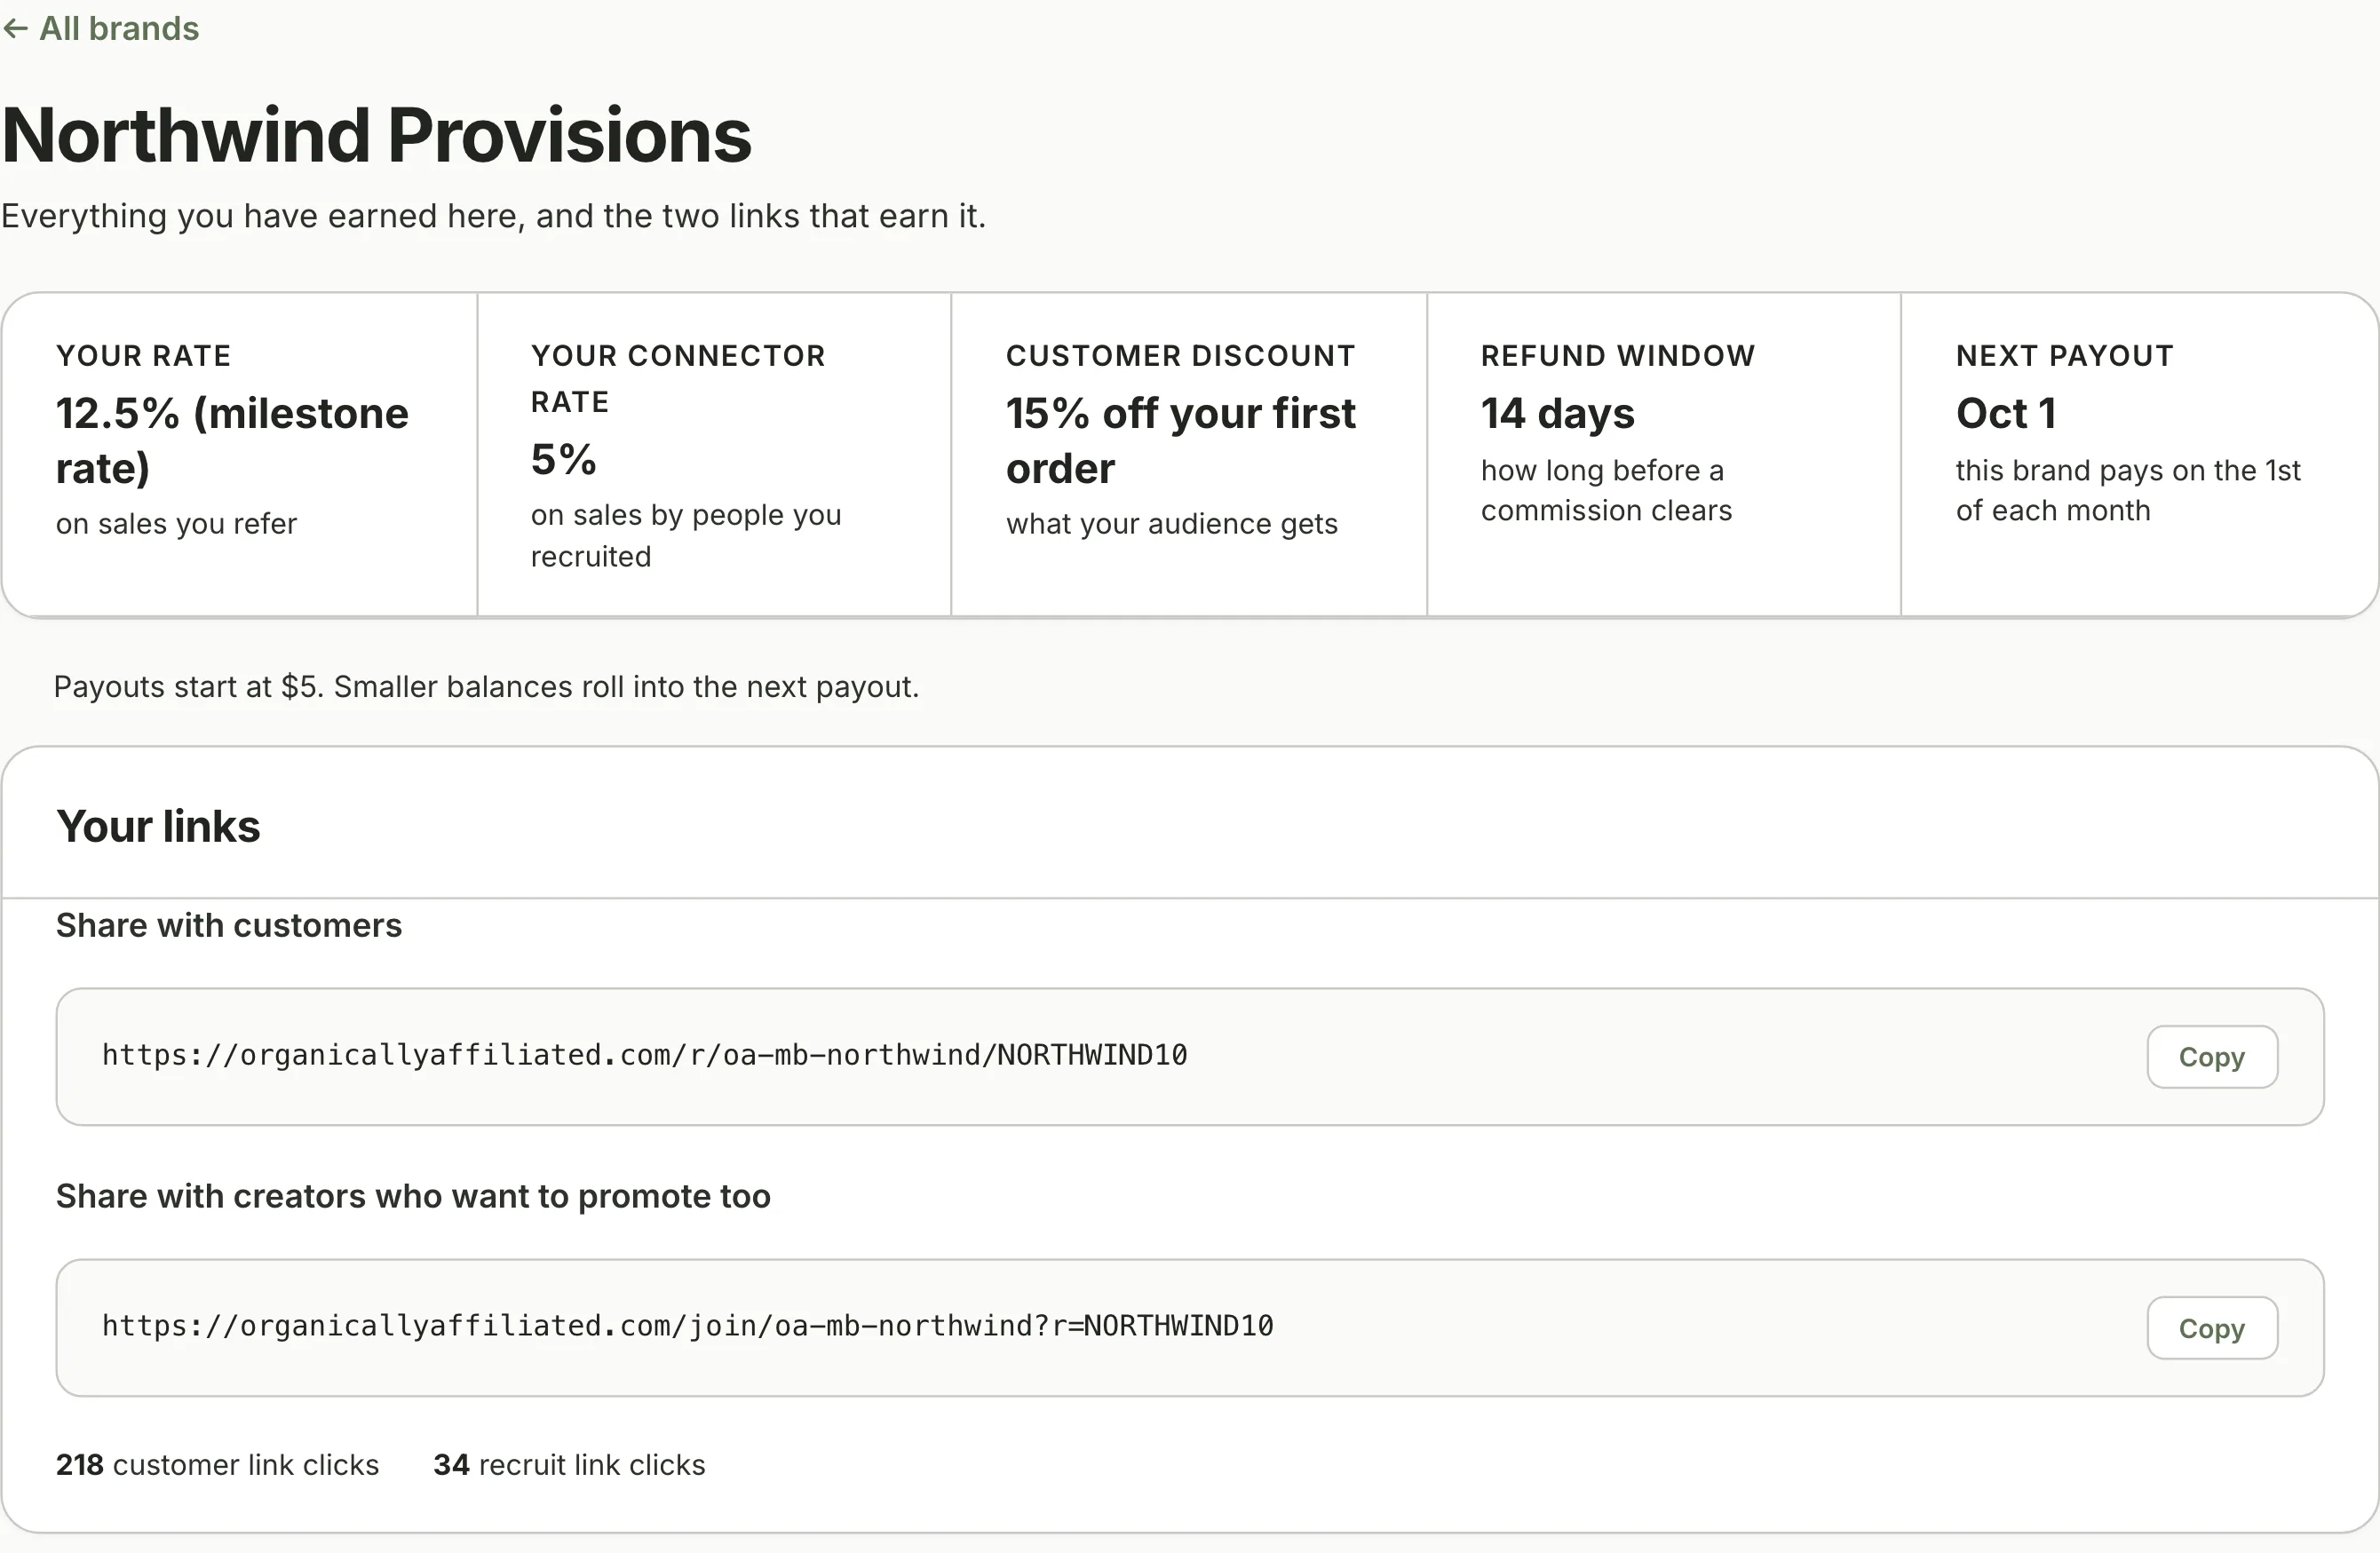Click the Payouts start at $5 note

tap(486, 687)
